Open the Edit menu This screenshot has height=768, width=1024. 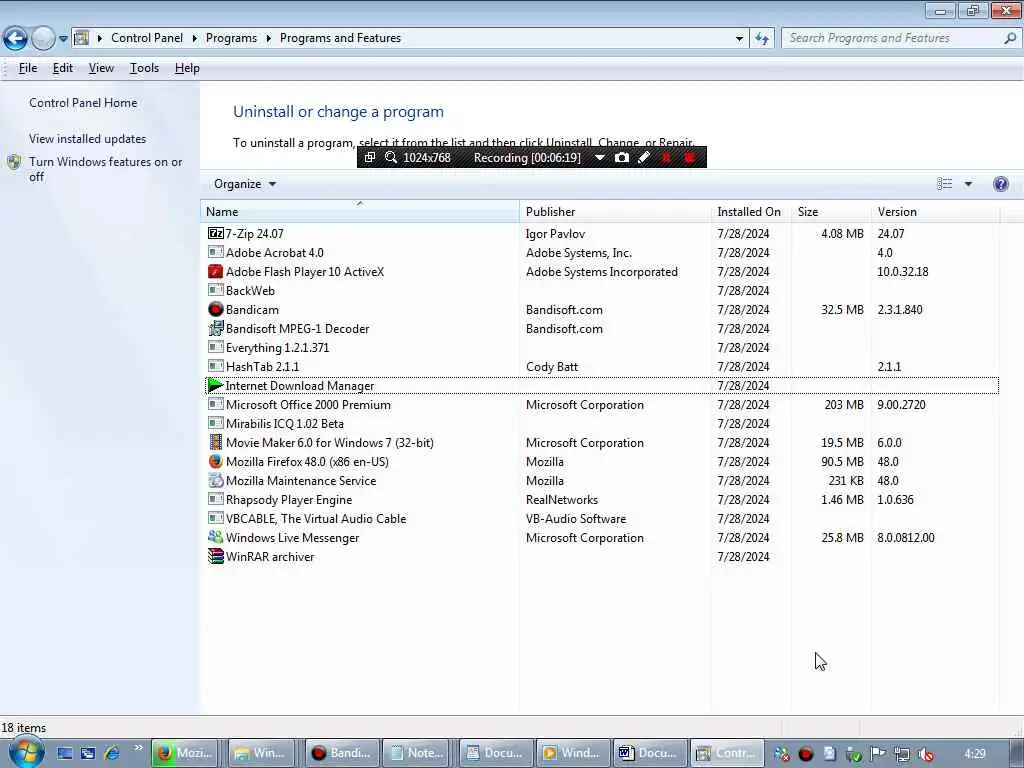click(63, 68)
